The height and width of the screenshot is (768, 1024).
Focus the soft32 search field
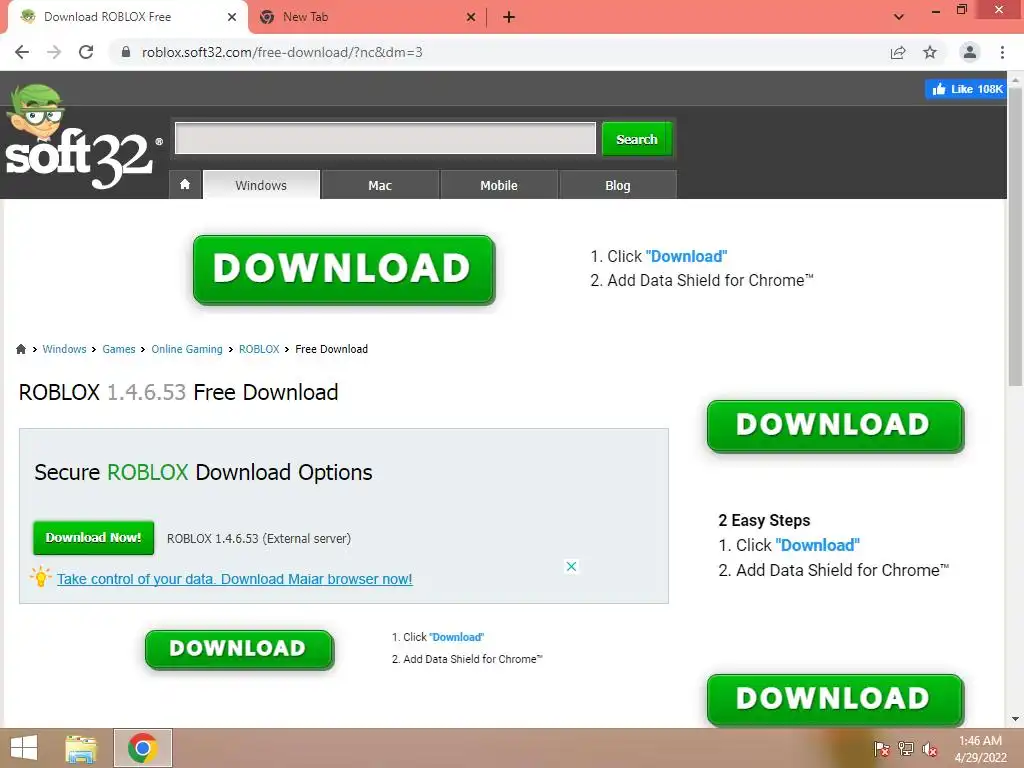385,138
